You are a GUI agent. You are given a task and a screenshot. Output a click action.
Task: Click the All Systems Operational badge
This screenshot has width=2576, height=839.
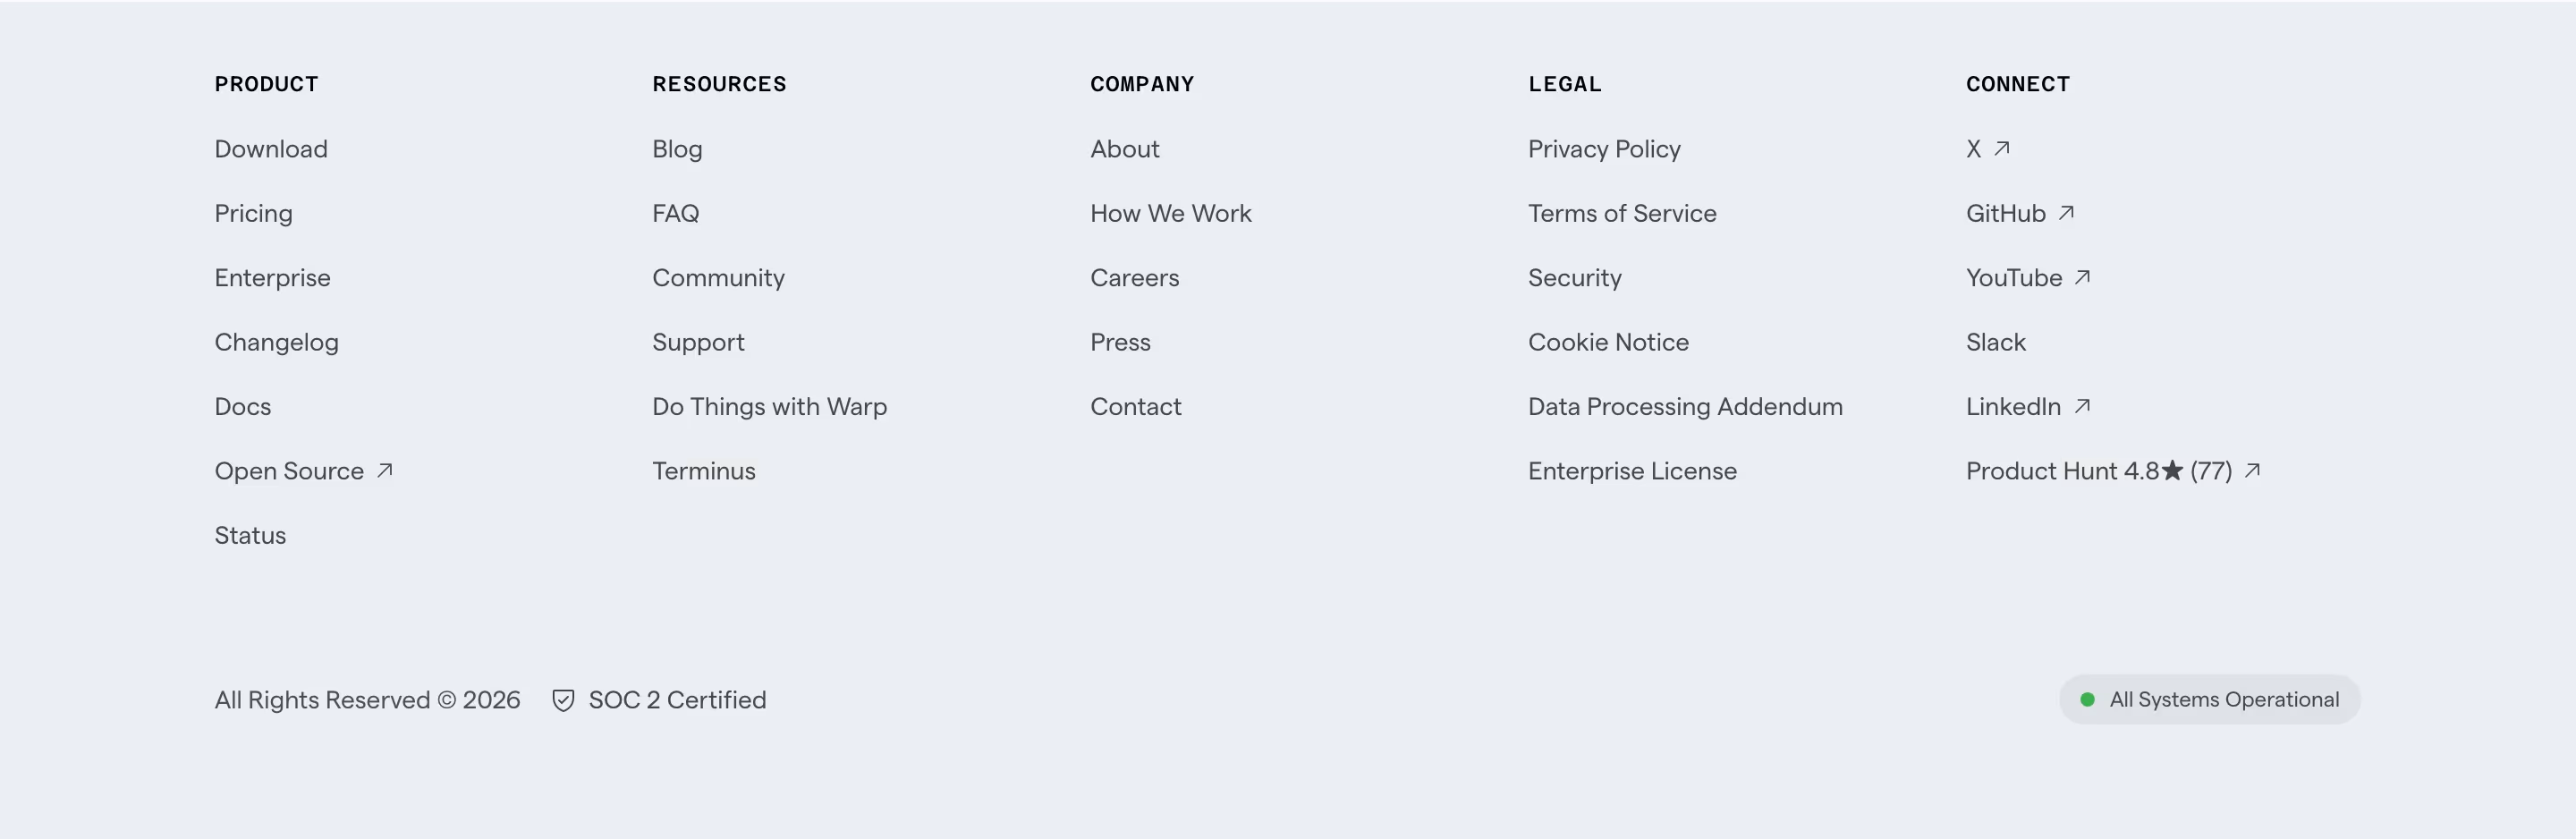tap(2210, 699)
